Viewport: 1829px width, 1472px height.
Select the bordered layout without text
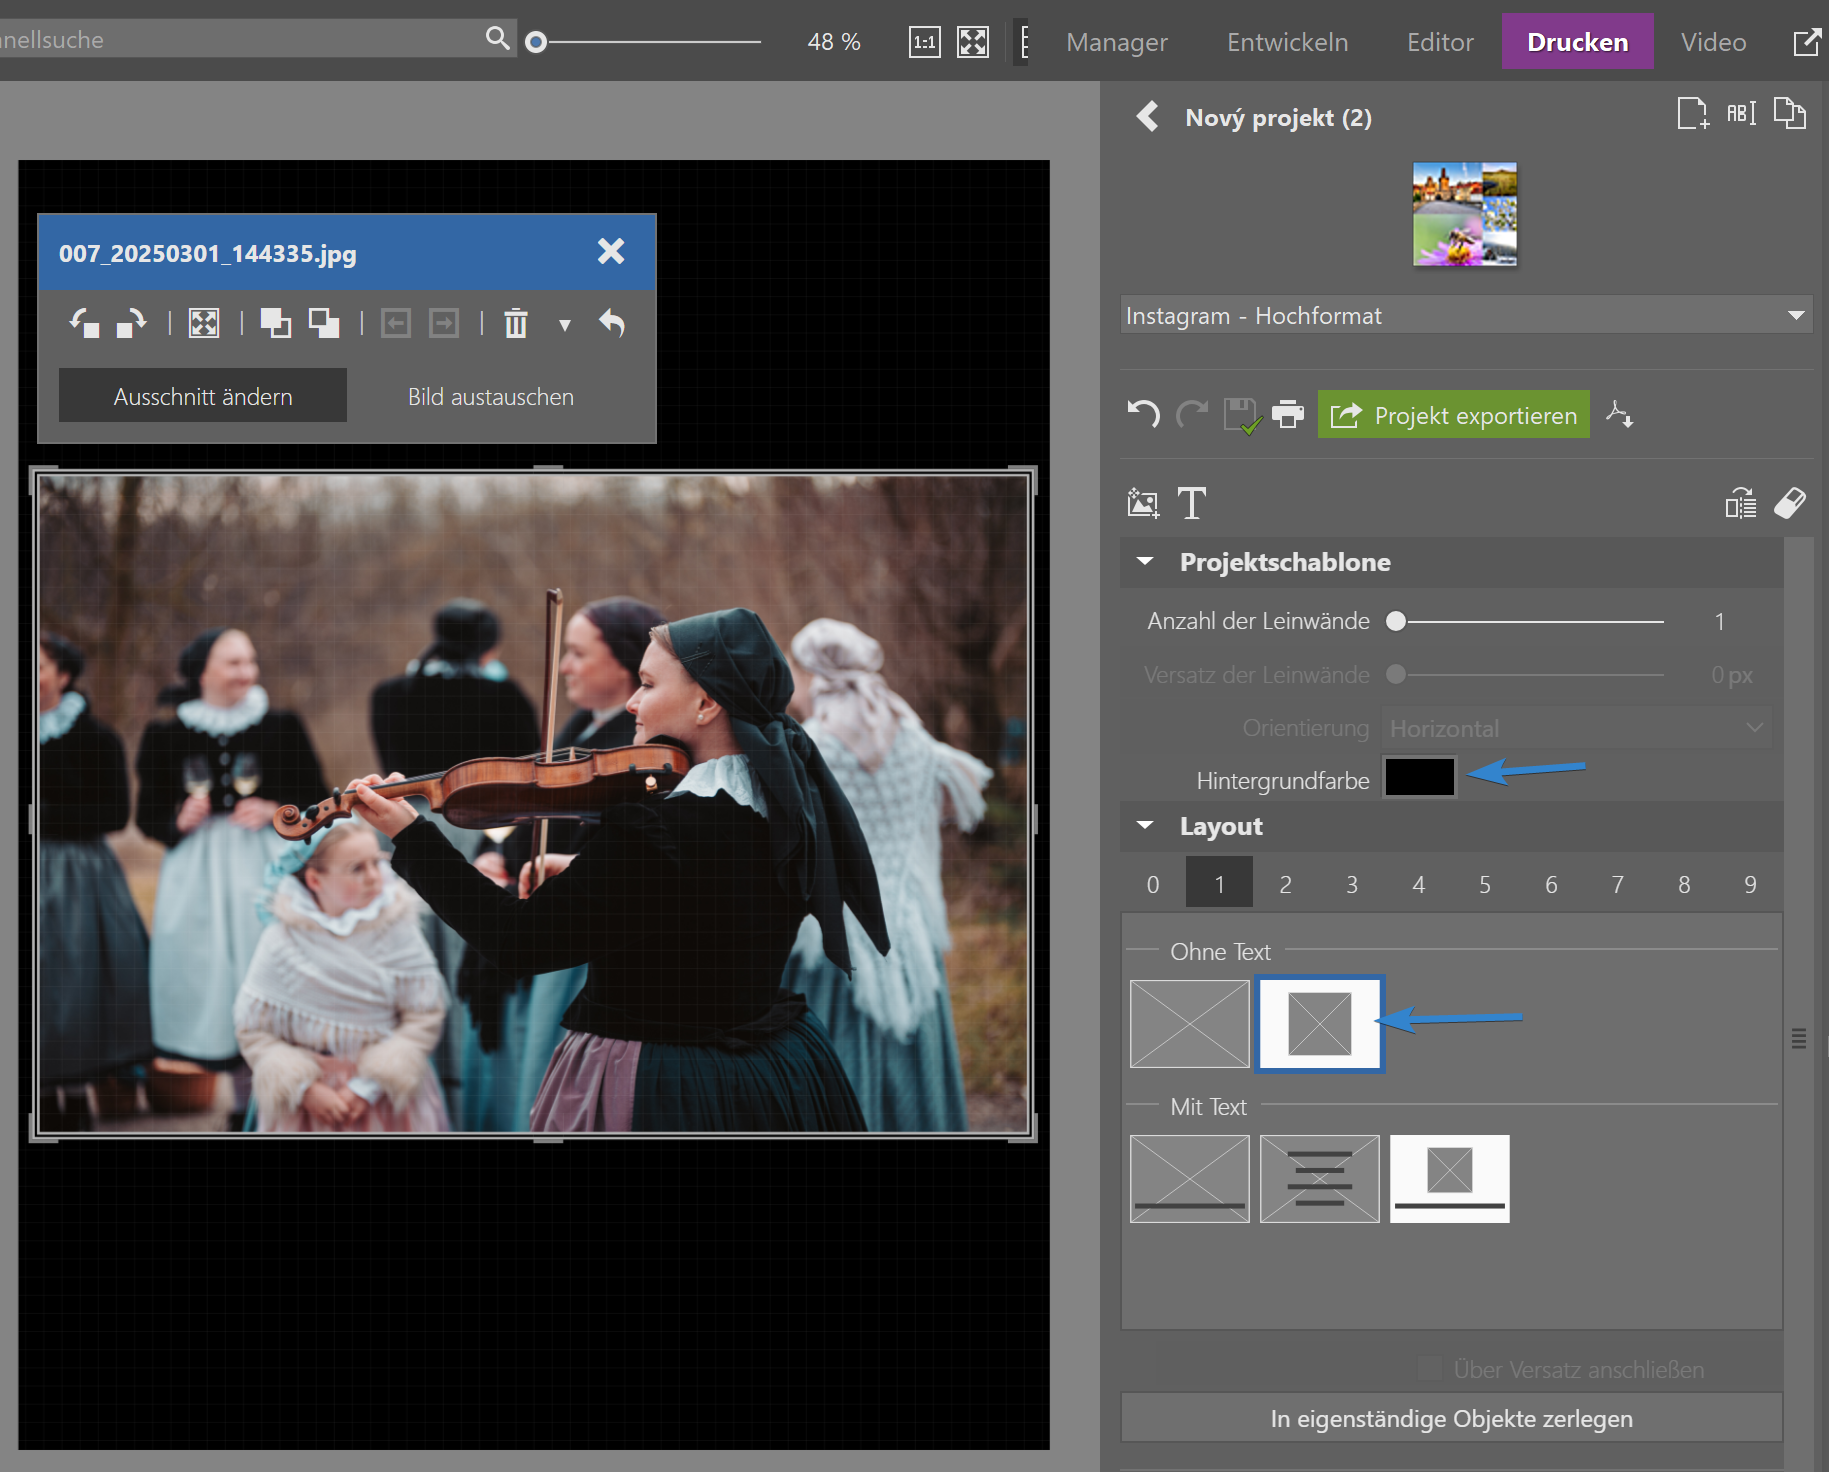coord(1319,1023)
